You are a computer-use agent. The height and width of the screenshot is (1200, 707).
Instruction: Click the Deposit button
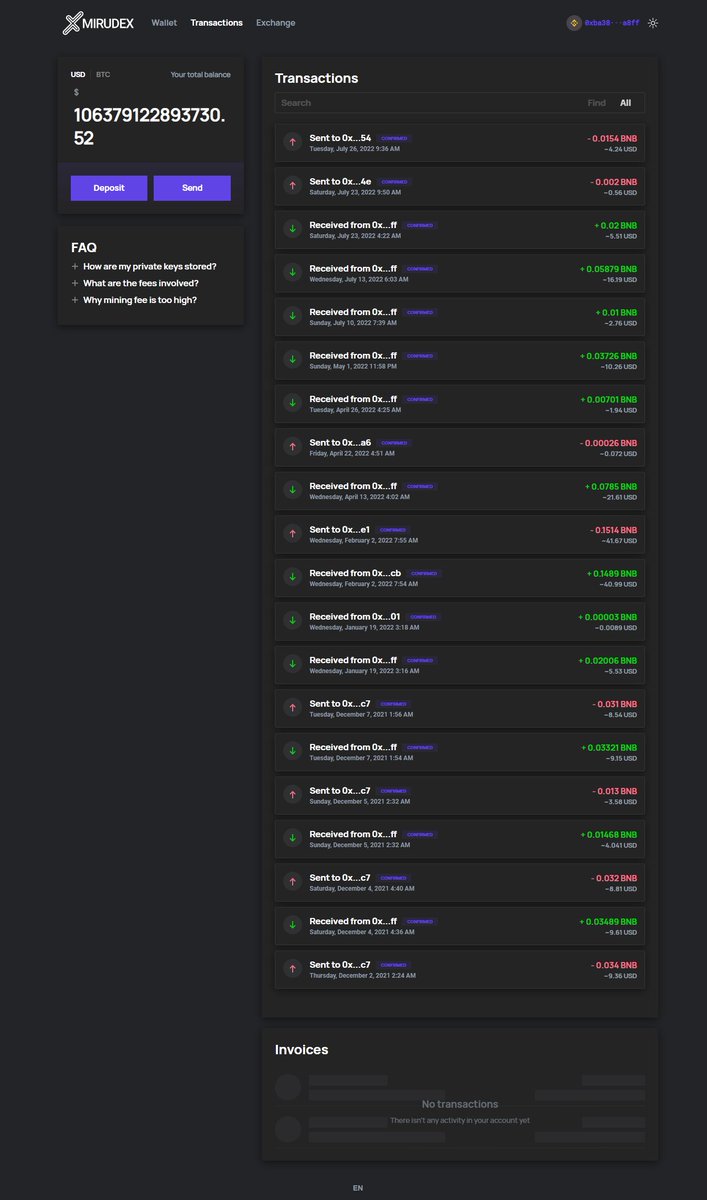coord(109,188)
